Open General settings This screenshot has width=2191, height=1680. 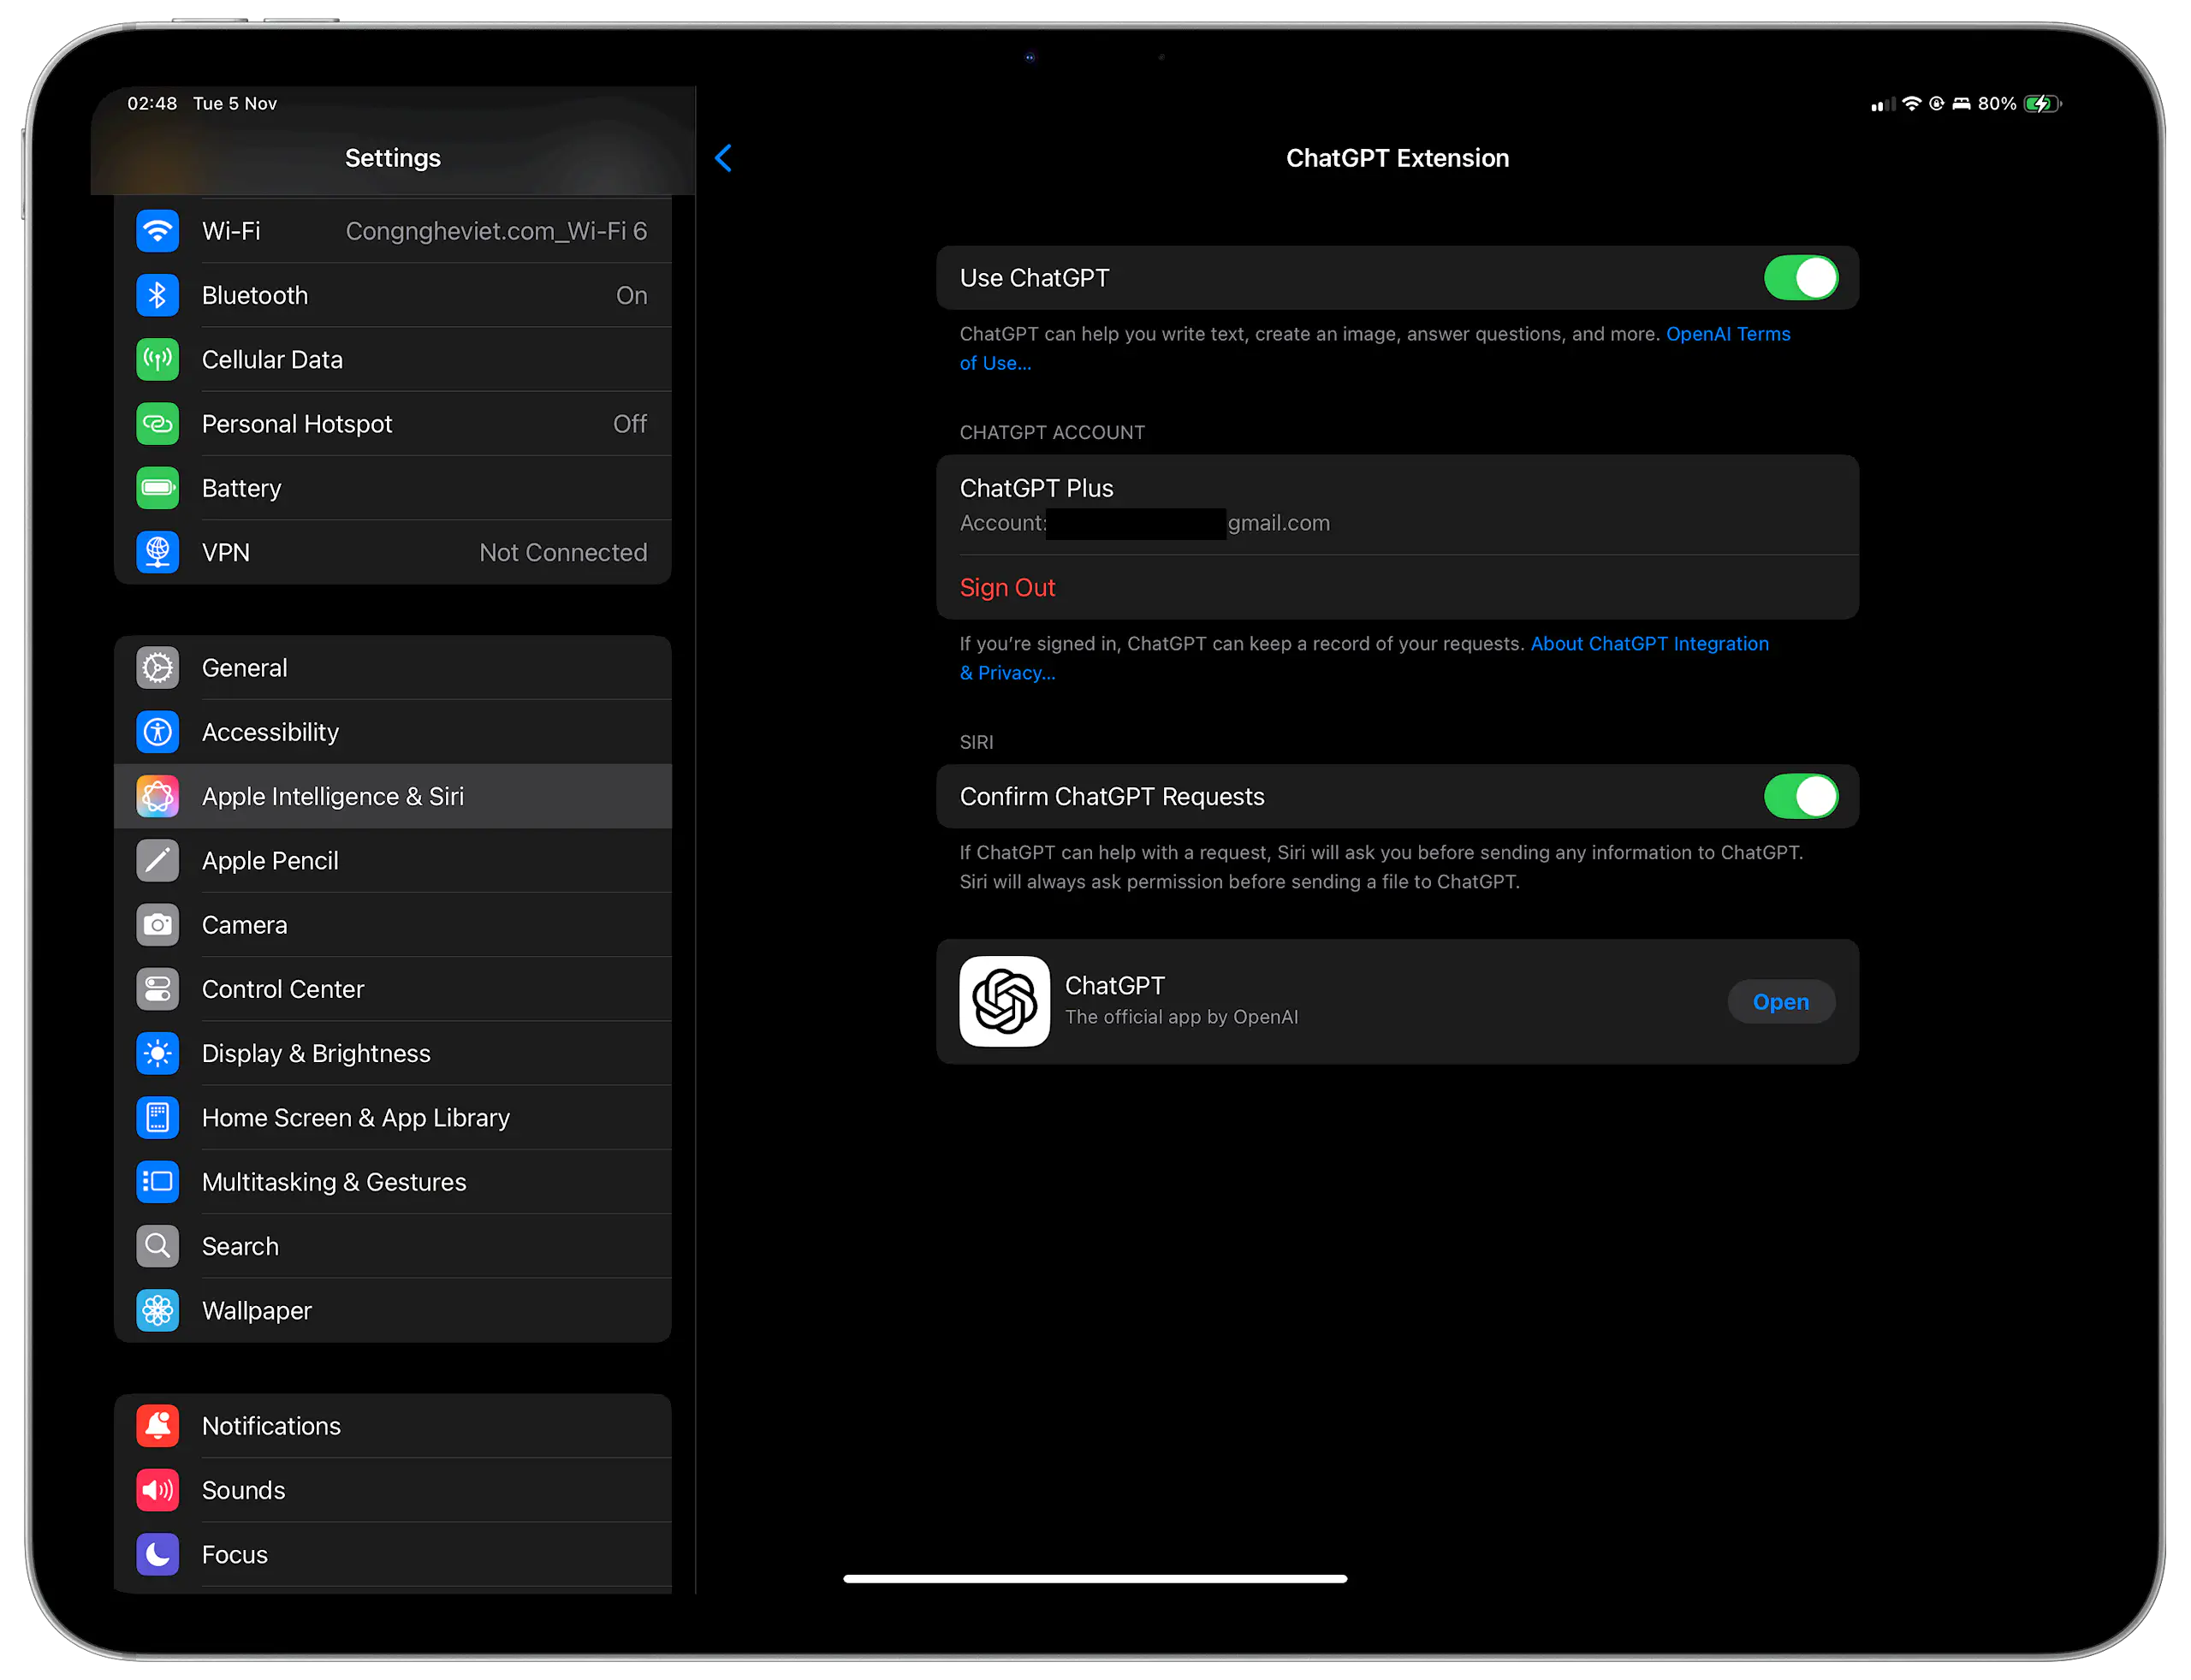point(393,668)
